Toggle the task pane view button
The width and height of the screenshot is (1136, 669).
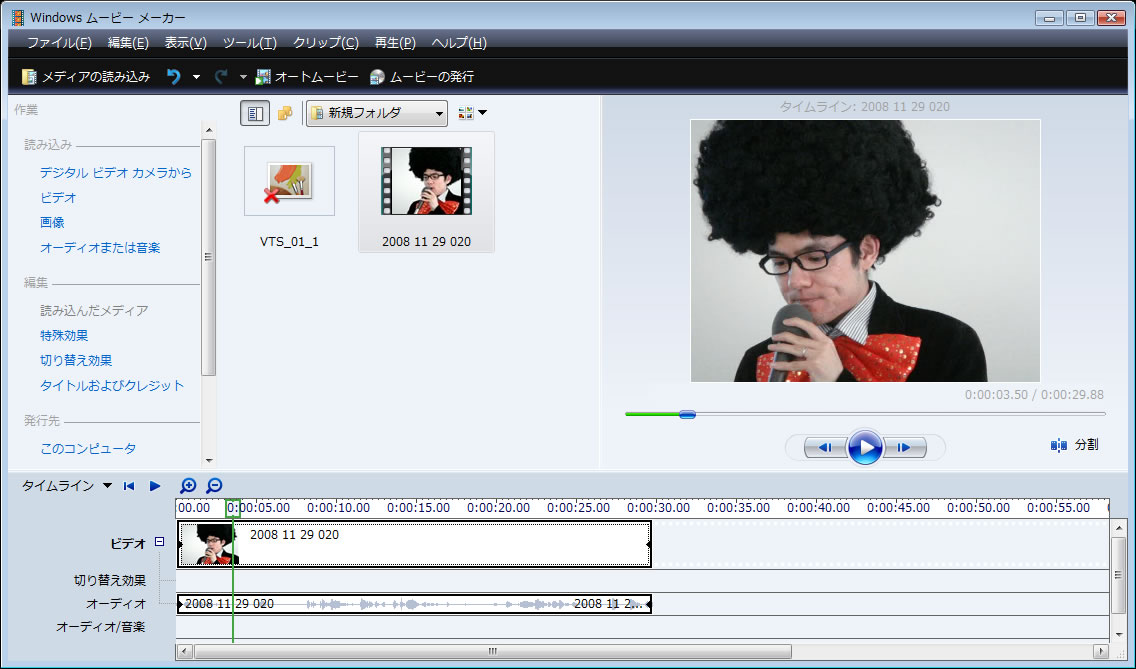coord(255,114)
